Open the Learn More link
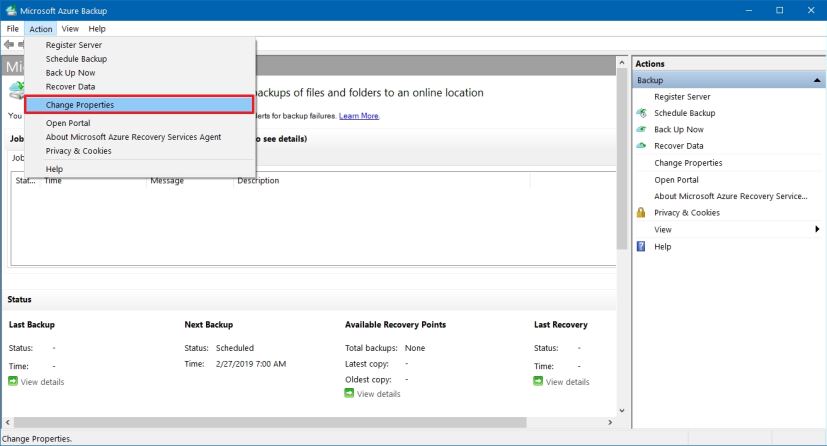The image size is (827, 446). [x=359, y=116]
